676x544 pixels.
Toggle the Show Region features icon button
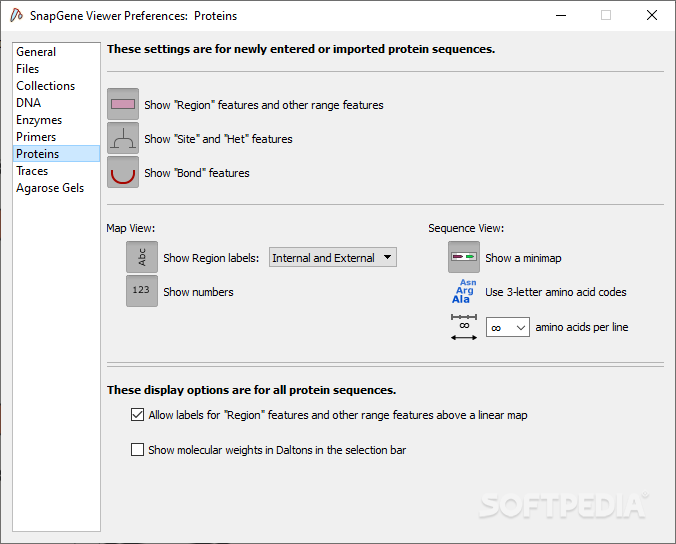[123, 104]
